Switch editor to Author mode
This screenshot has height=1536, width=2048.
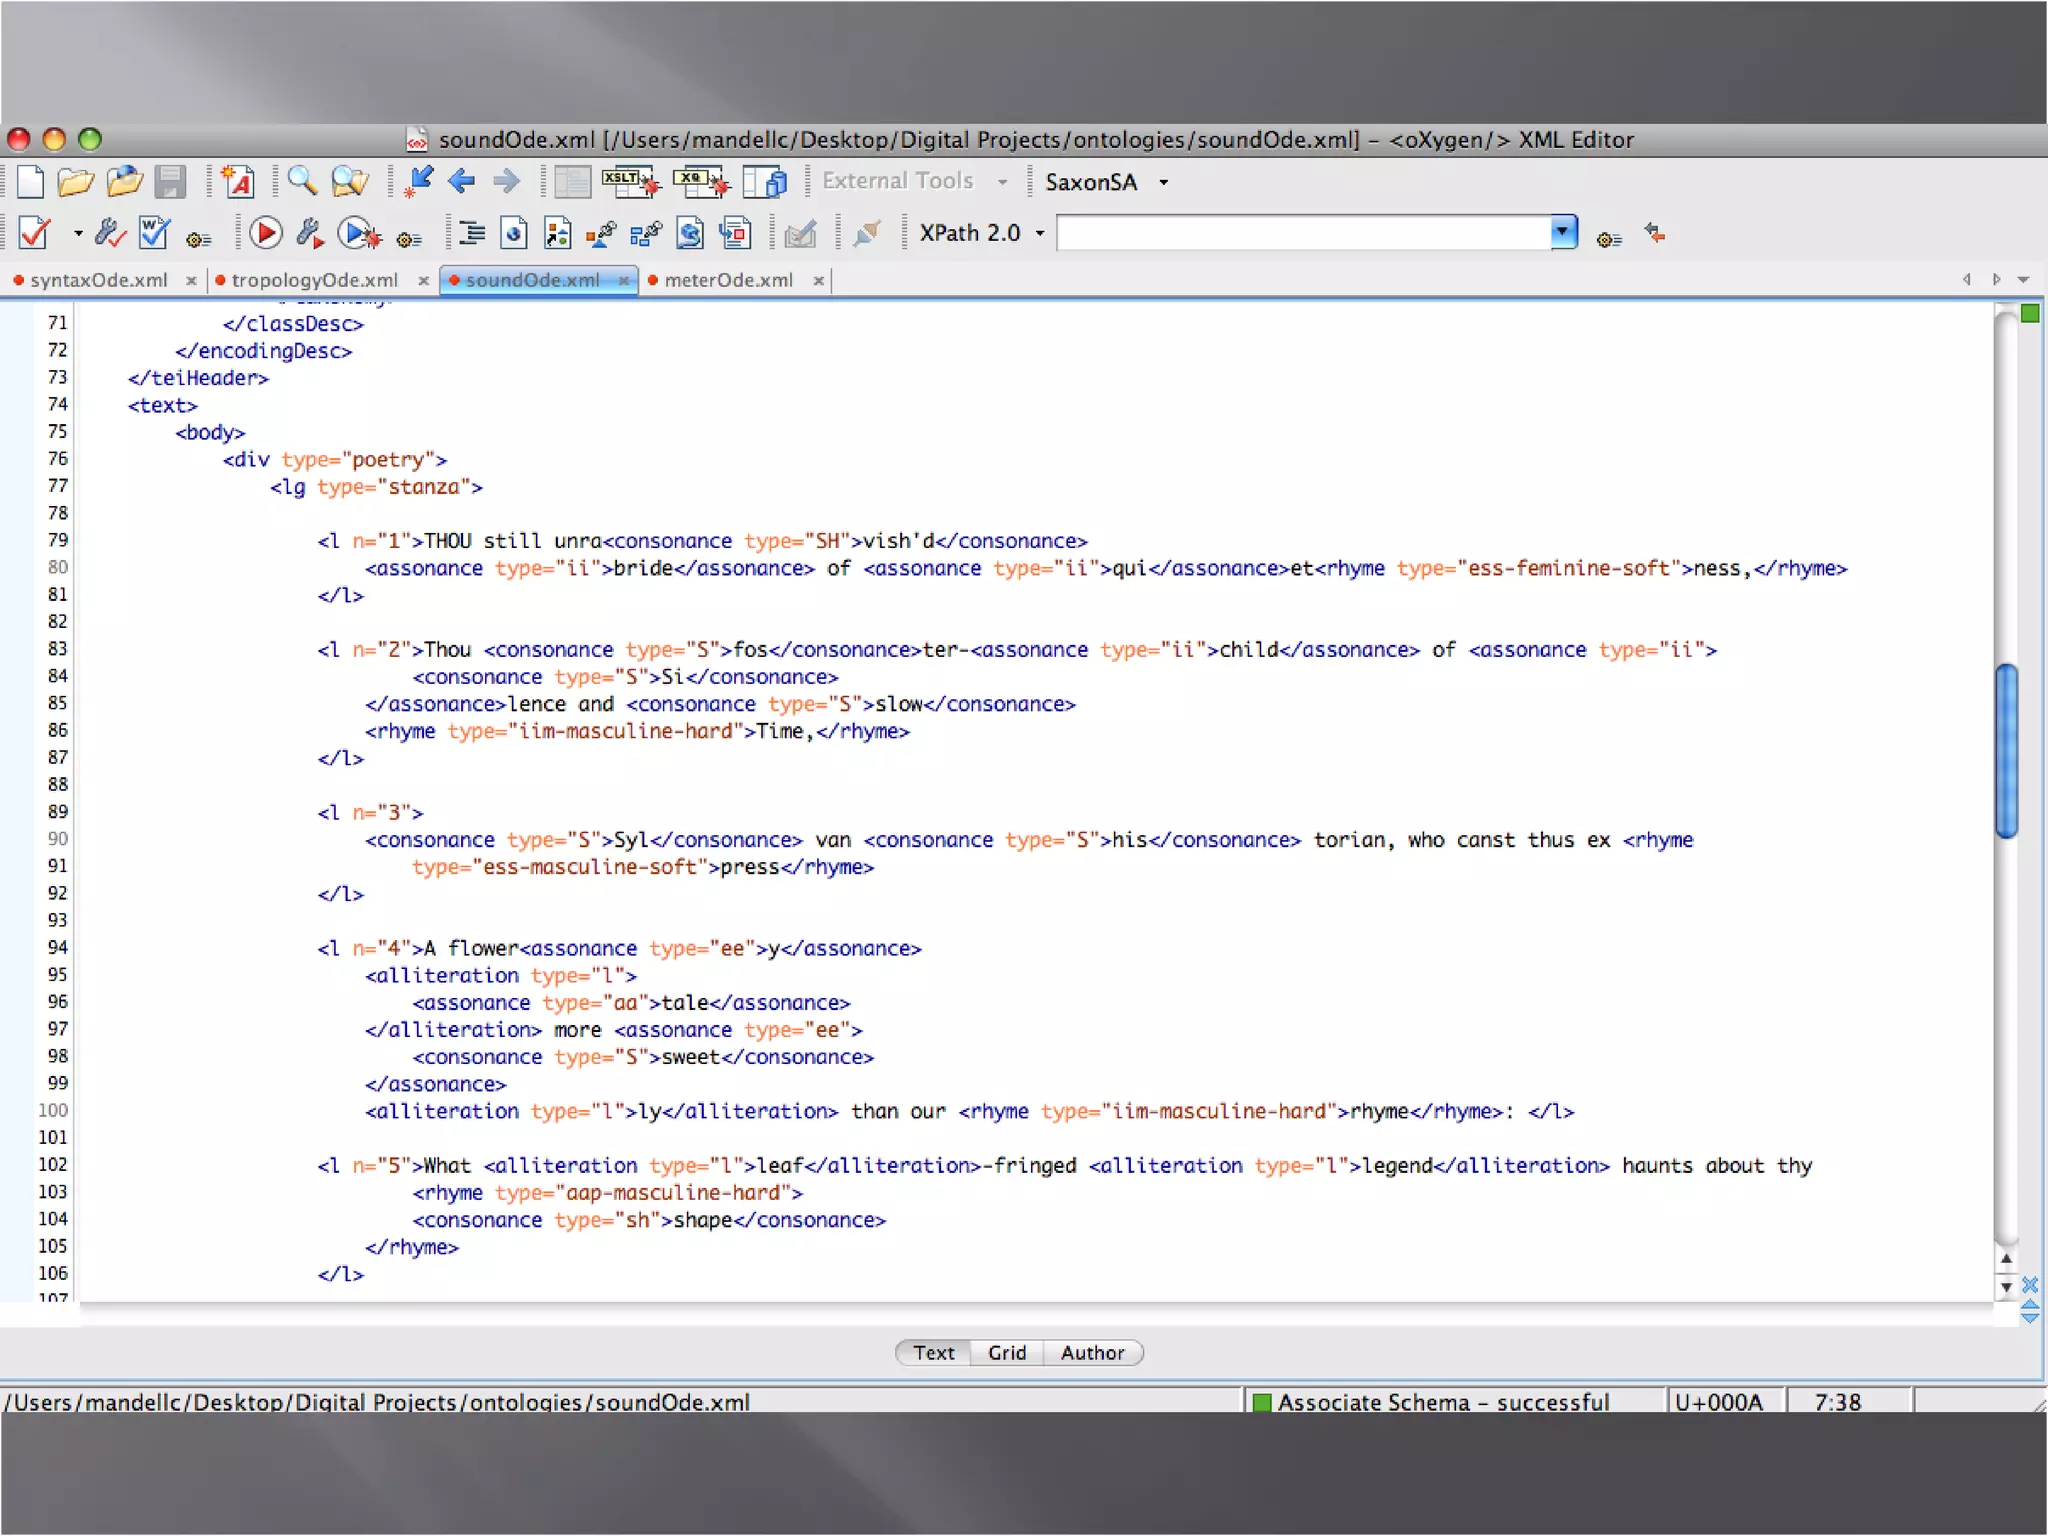tap(1092, 1353)
